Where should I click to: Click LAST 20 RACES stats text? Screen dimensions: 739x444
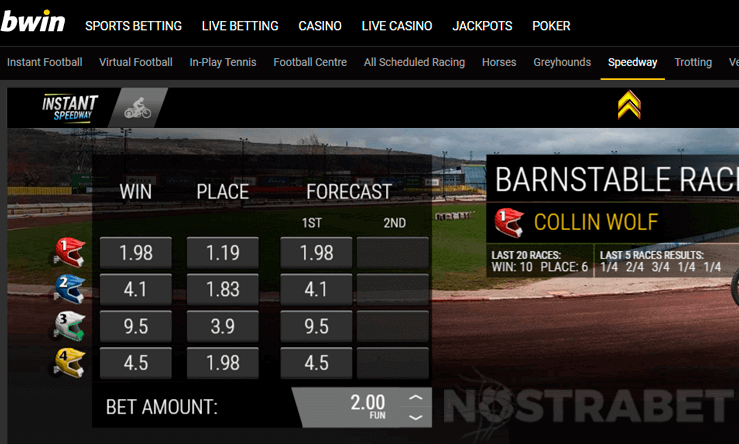pyautogui.click(x=540, y=261)
